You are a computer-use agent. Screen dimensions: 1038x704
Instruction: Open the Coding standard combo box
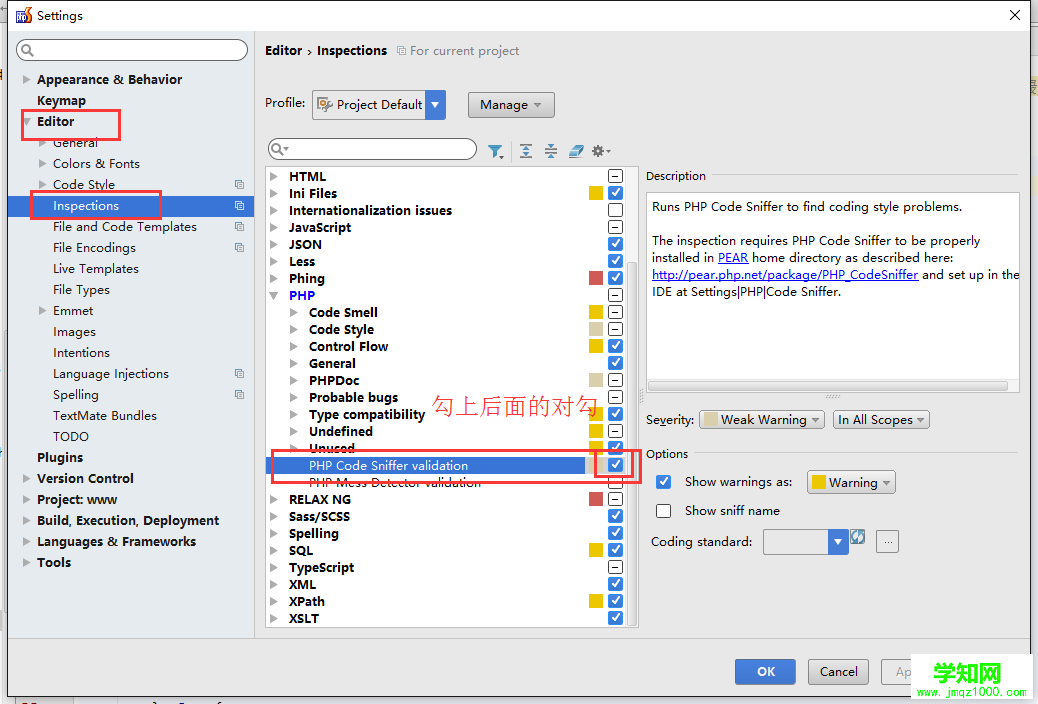click(x=806, y=542)
